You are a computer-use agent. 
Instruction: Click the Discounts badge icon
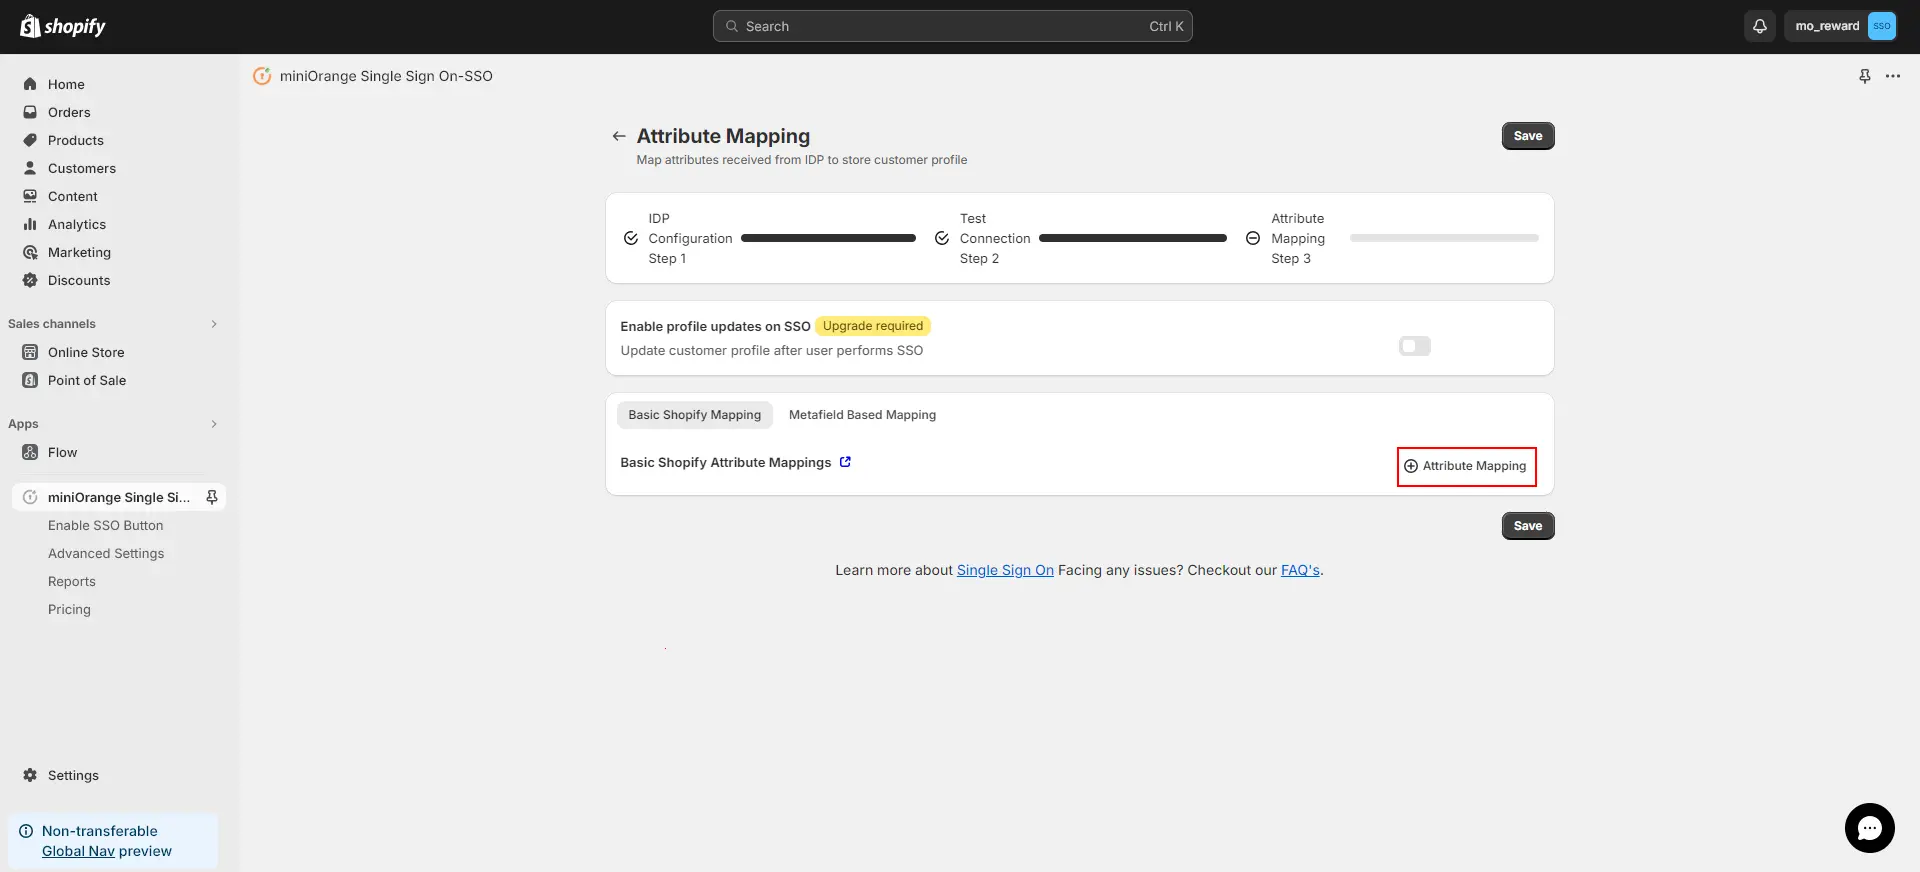[30, 280]
